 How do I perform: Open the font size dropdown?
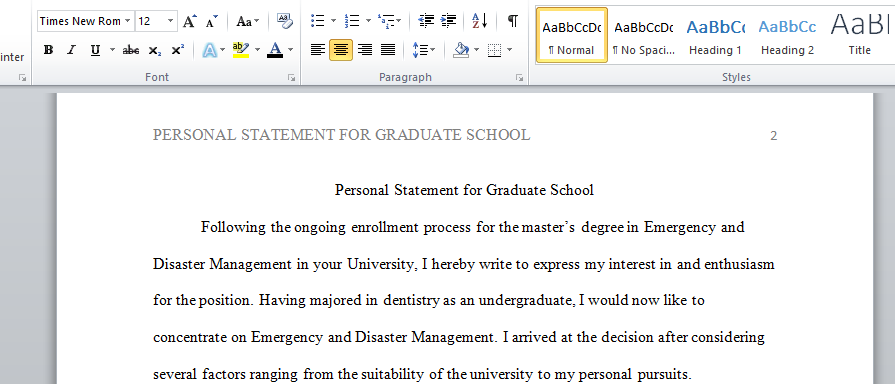click(x=171, y=22)
